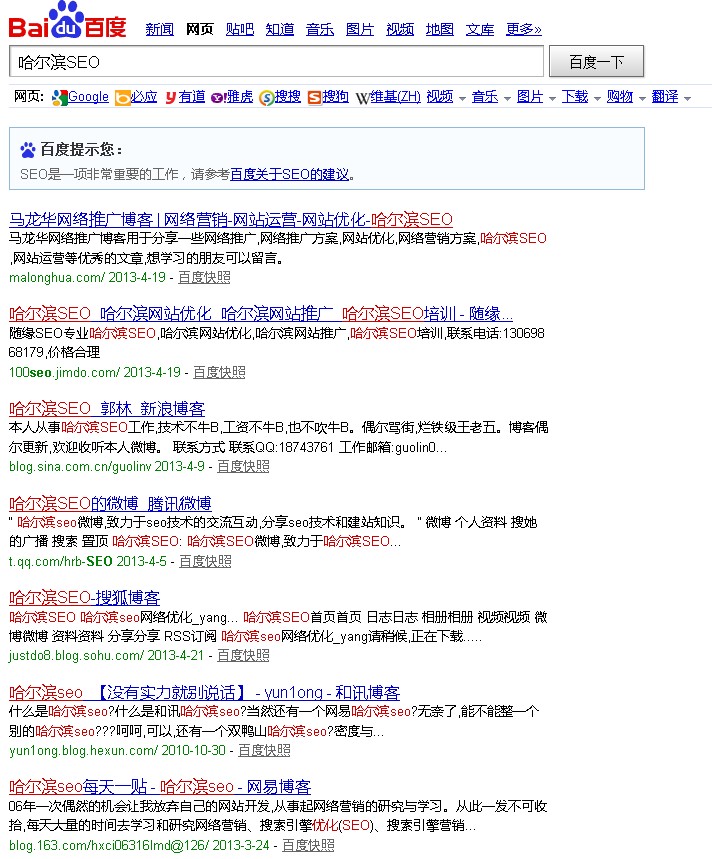Expand the 下载 dropdown arrow
The width and height of the screenshot is (712, 859).
pos(597,99)
